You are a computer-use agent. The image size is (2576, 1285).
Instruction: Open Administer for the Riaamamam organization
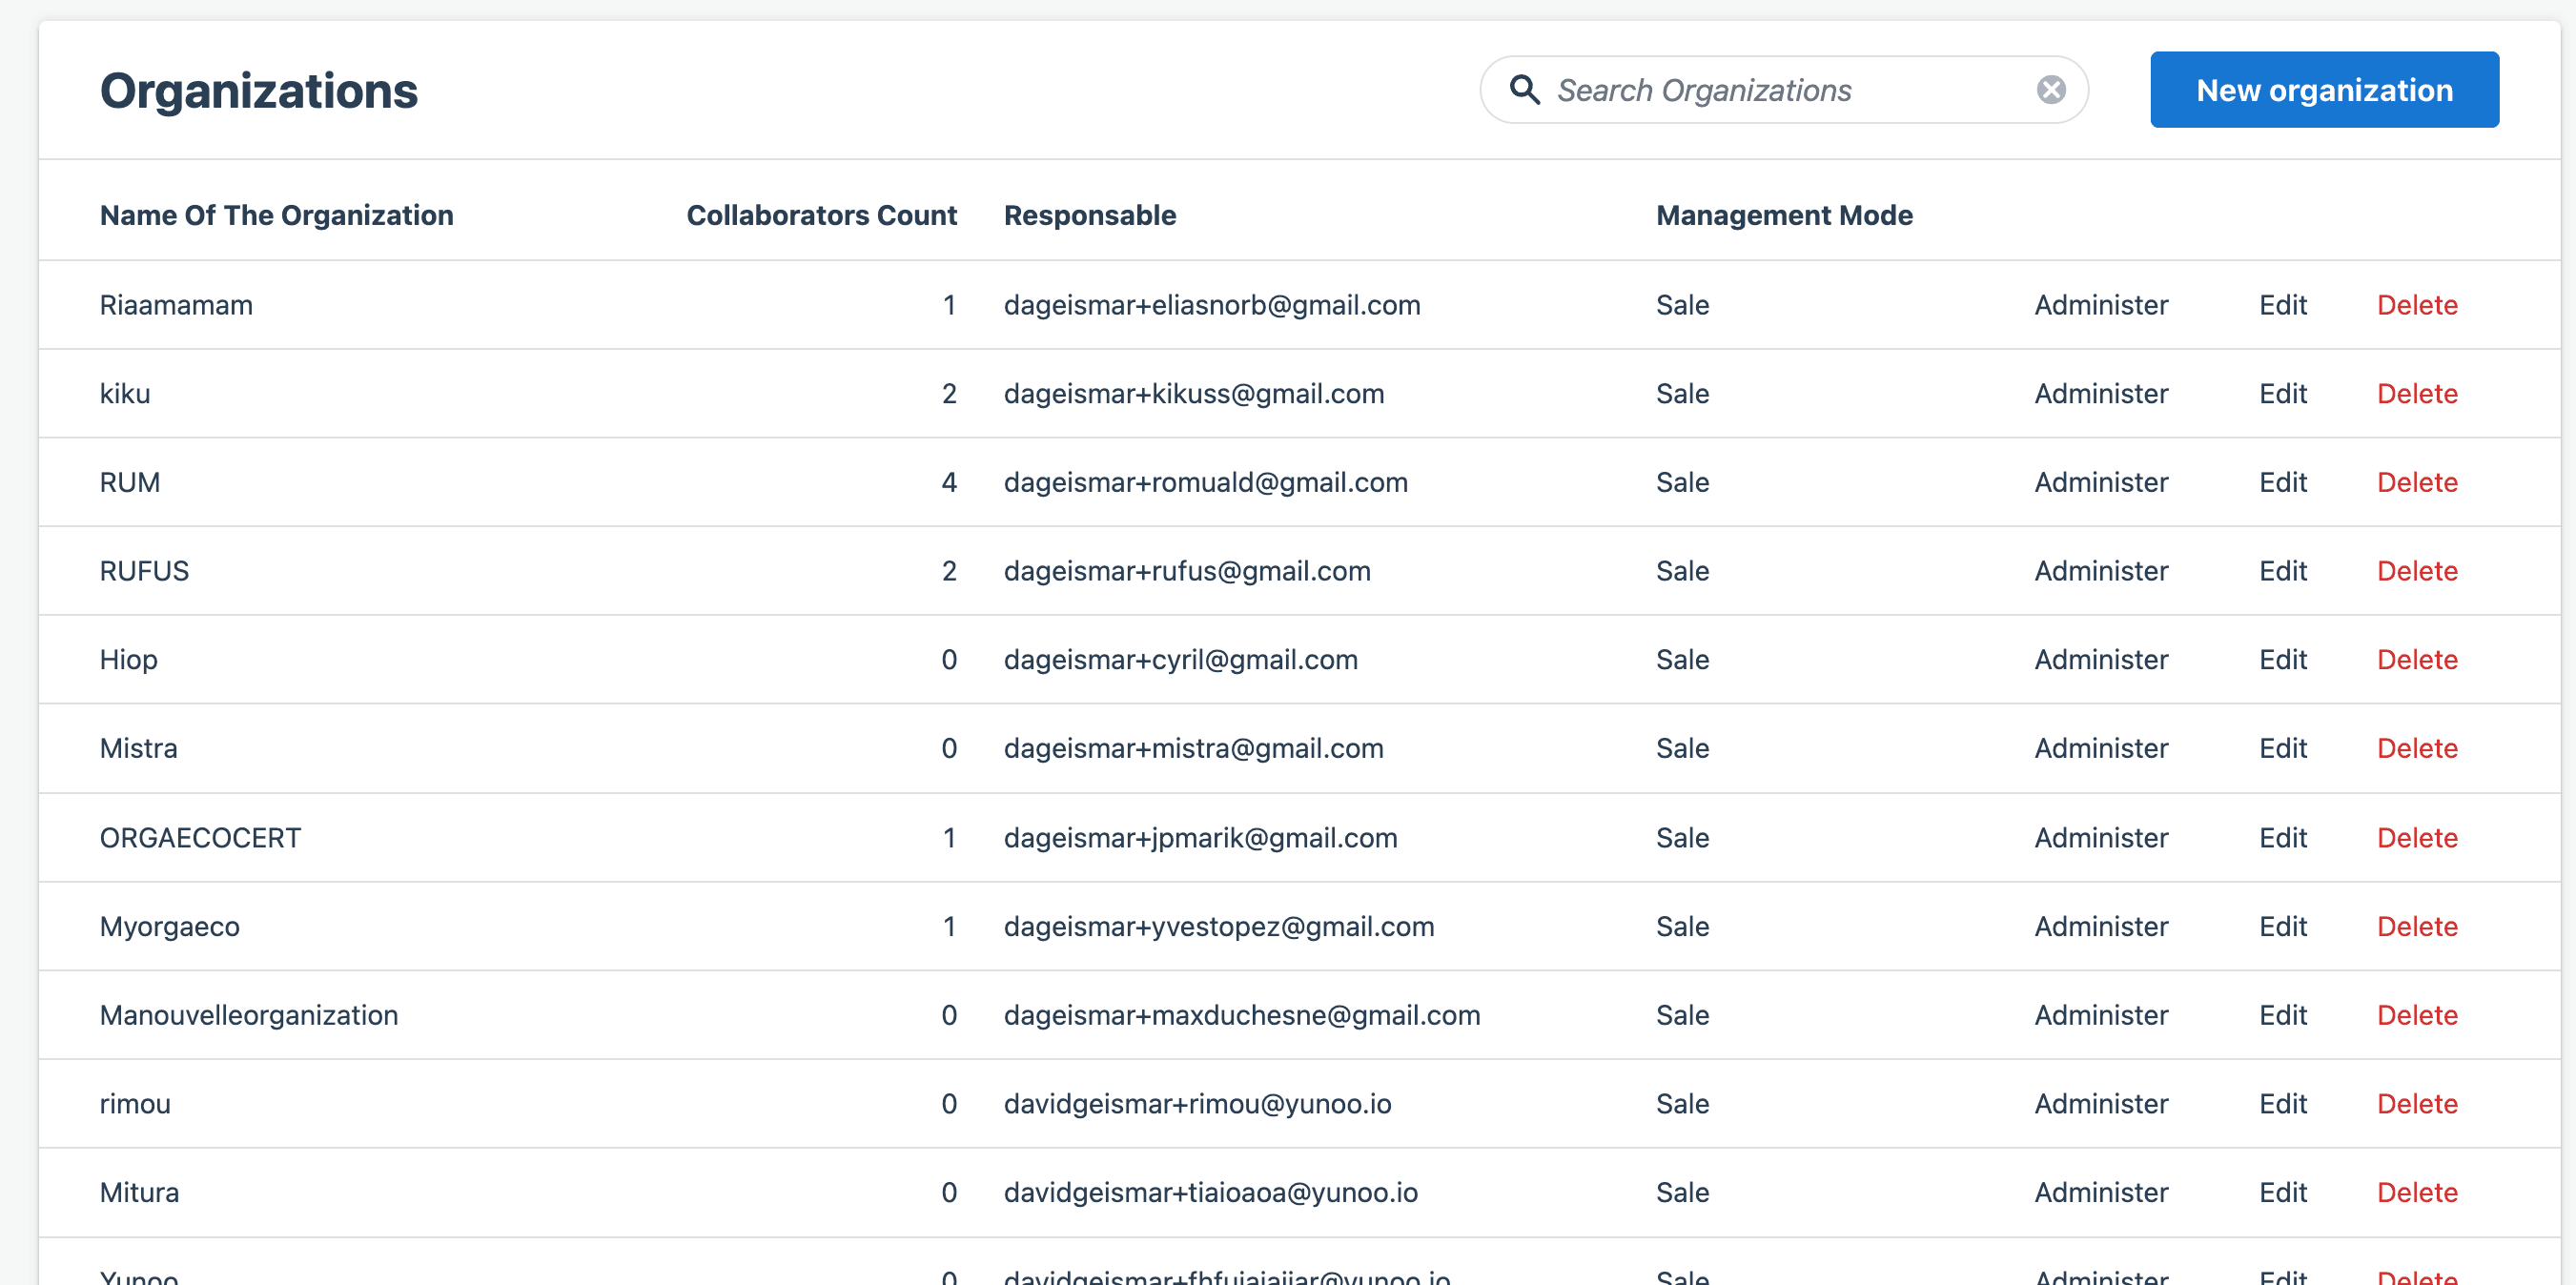[x=2100, y=305]
